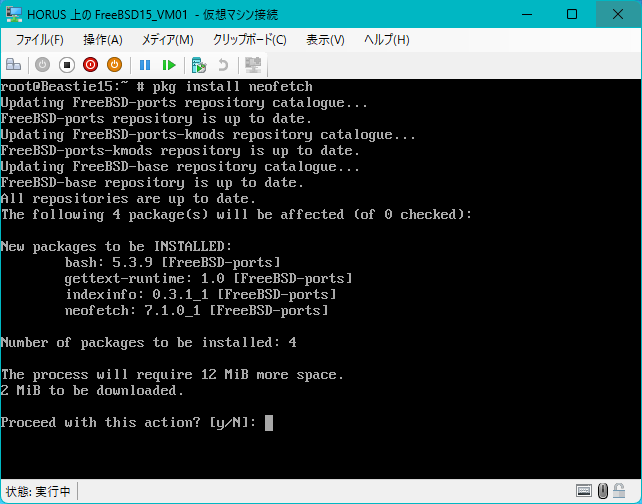
Task: Click the 'bash: 5.3.9 [FreeBSD-ports]' line
Action: click(172, 262)
